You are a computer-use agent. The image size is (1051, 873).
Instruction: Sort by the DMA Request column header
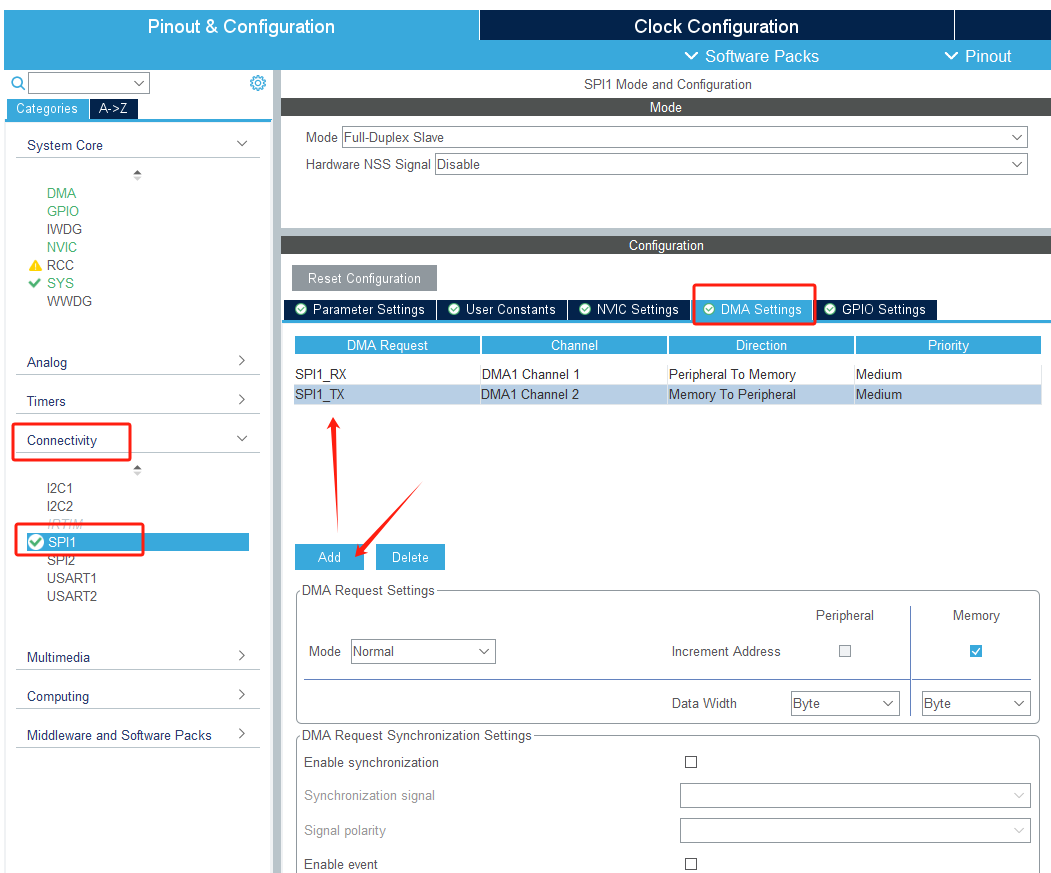click(x=387, y=345)
